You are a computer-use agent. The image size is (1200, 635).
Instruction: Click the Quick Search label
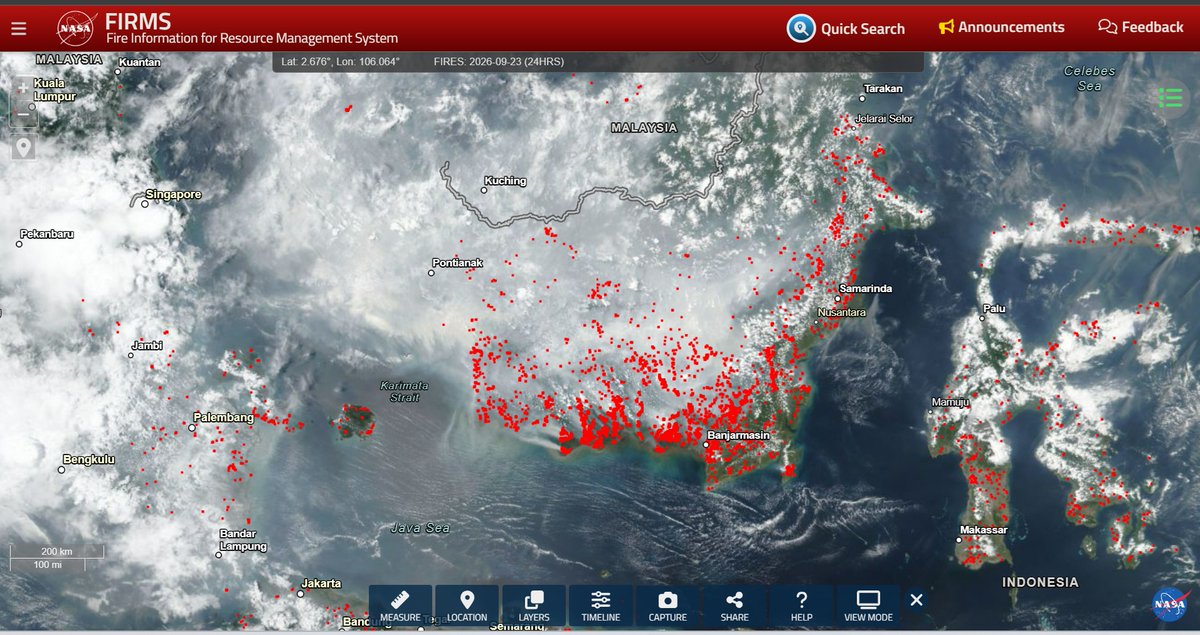tap(863, 29)
